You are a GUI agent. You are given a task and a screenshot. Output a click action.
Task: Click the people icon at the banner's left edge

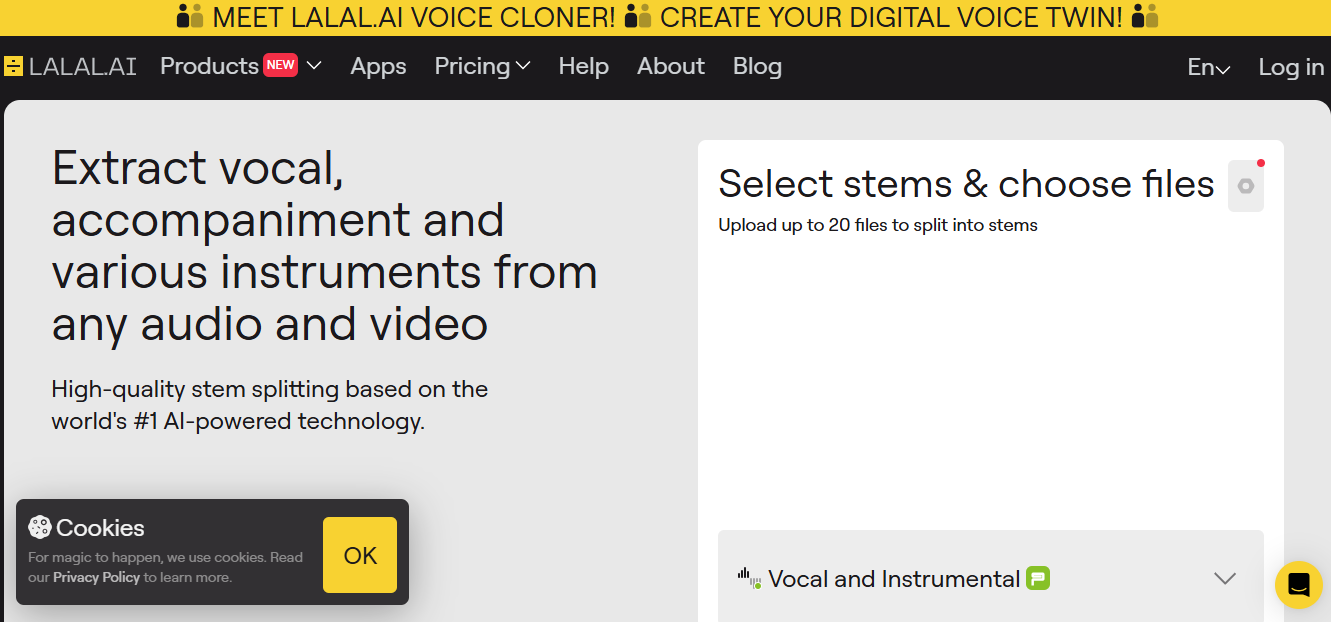[x=190, y=17]
